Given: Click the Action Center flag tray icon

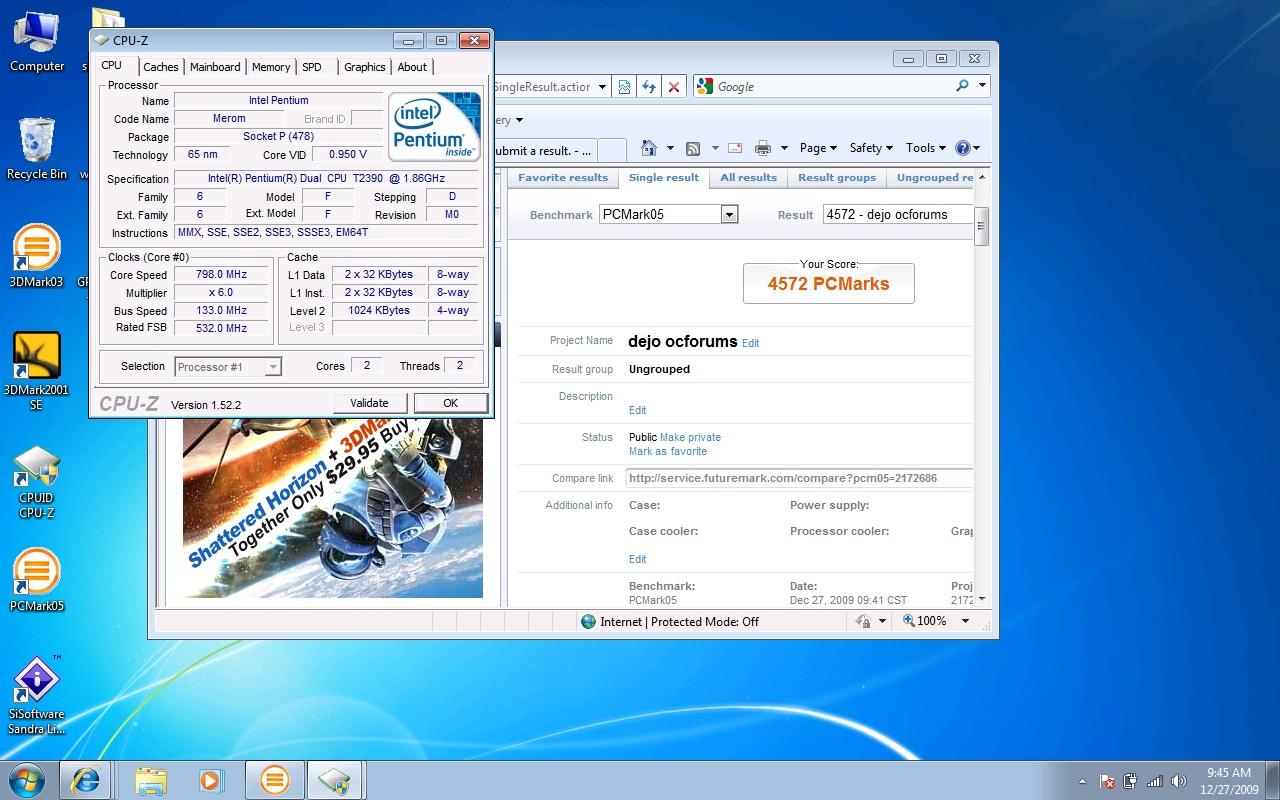Looking at the screenshot, I should (1107, 781).
